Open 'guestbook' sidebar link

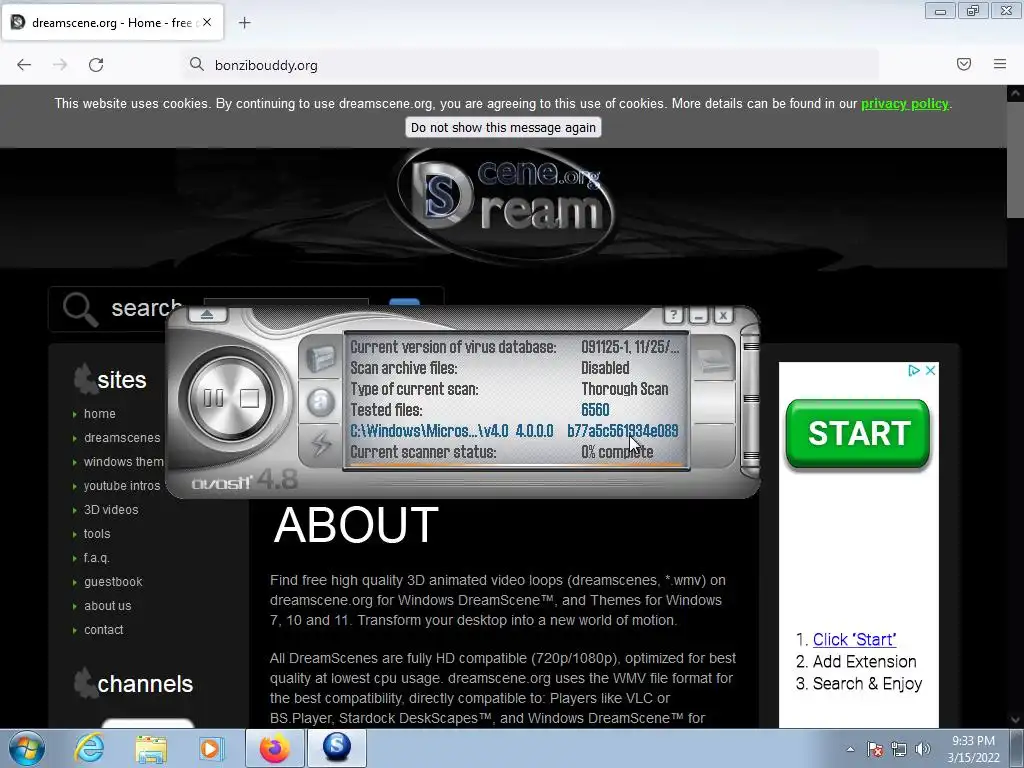113,582
